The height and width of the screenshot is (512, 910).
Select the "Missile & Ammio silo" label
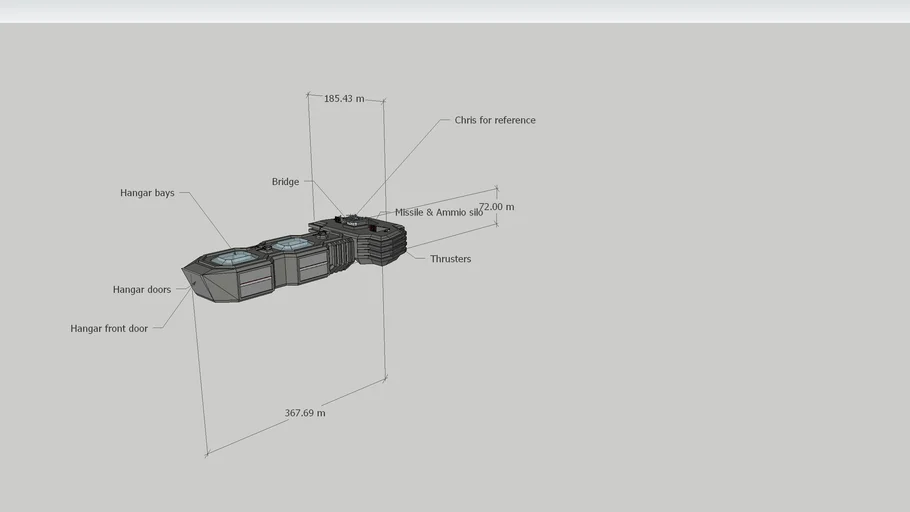click(x=438, y=212)
